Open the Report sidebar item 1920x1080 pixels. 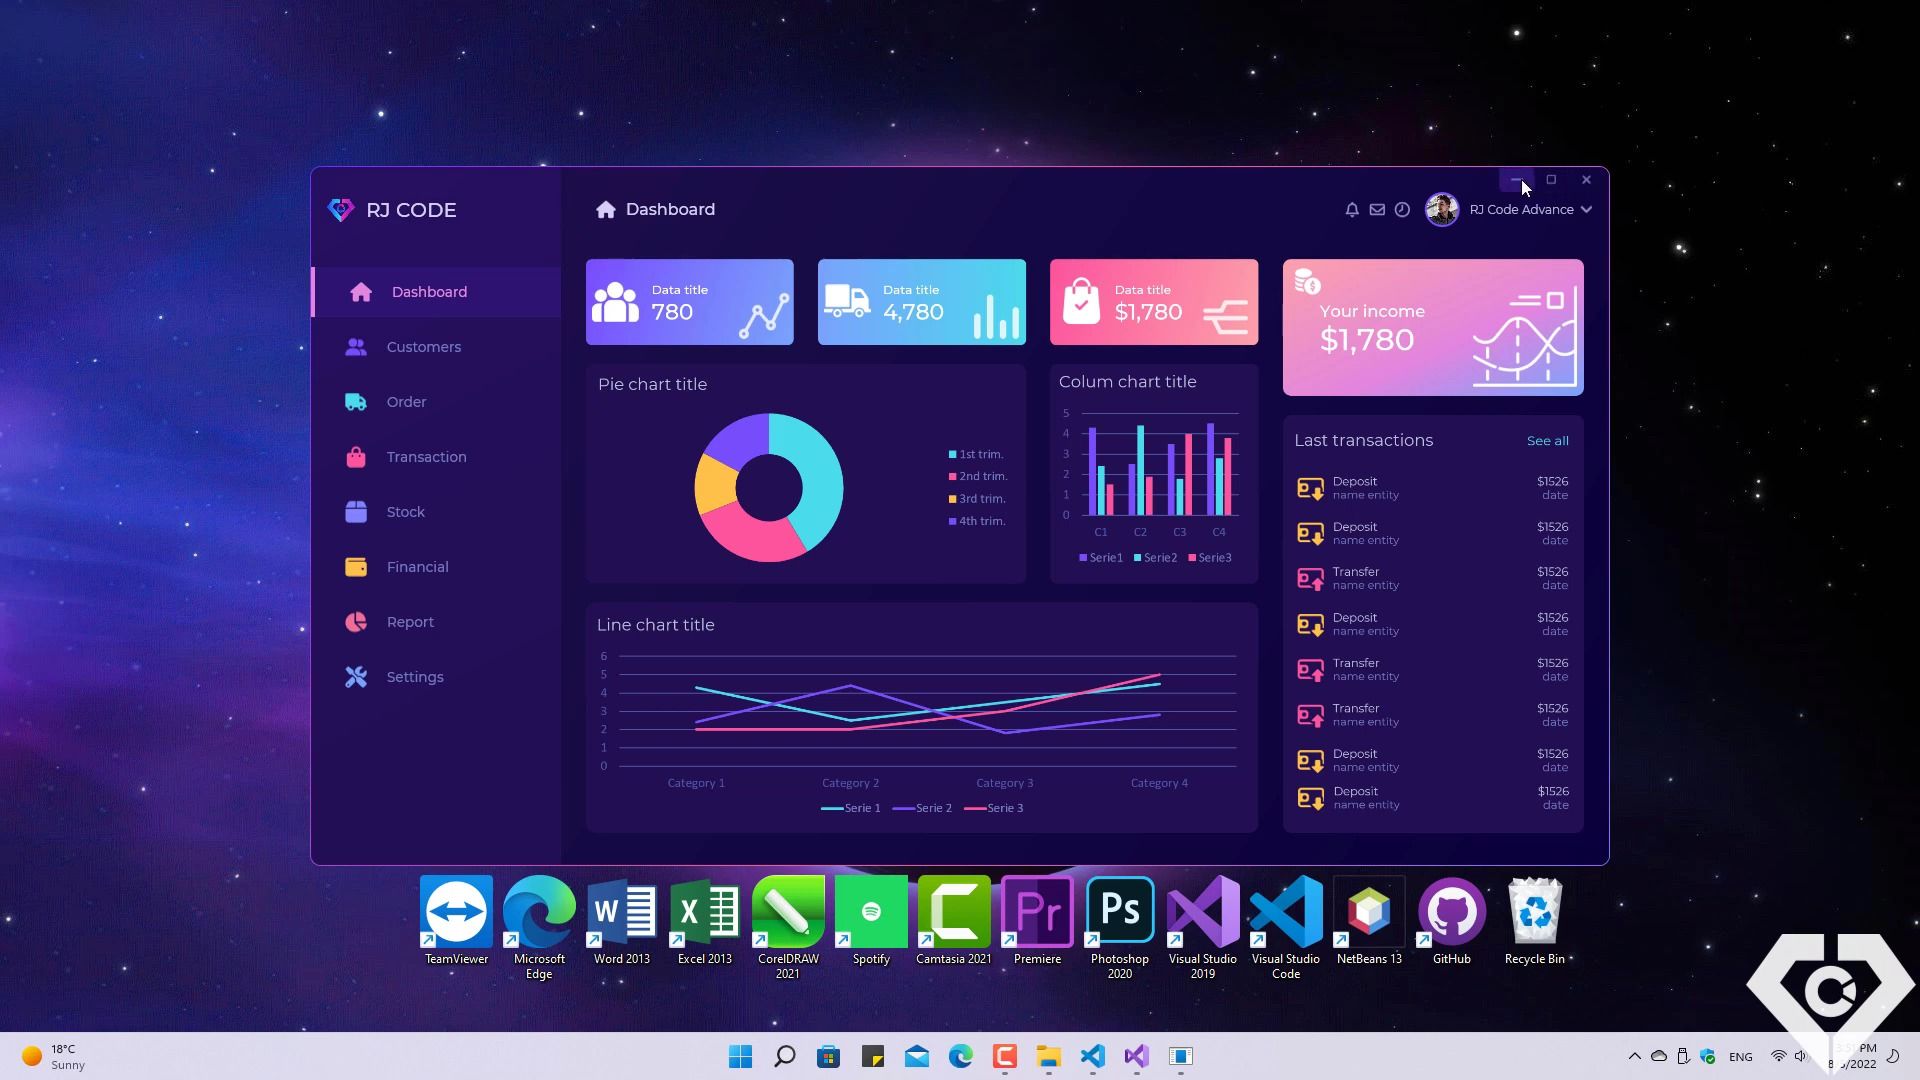410,622
